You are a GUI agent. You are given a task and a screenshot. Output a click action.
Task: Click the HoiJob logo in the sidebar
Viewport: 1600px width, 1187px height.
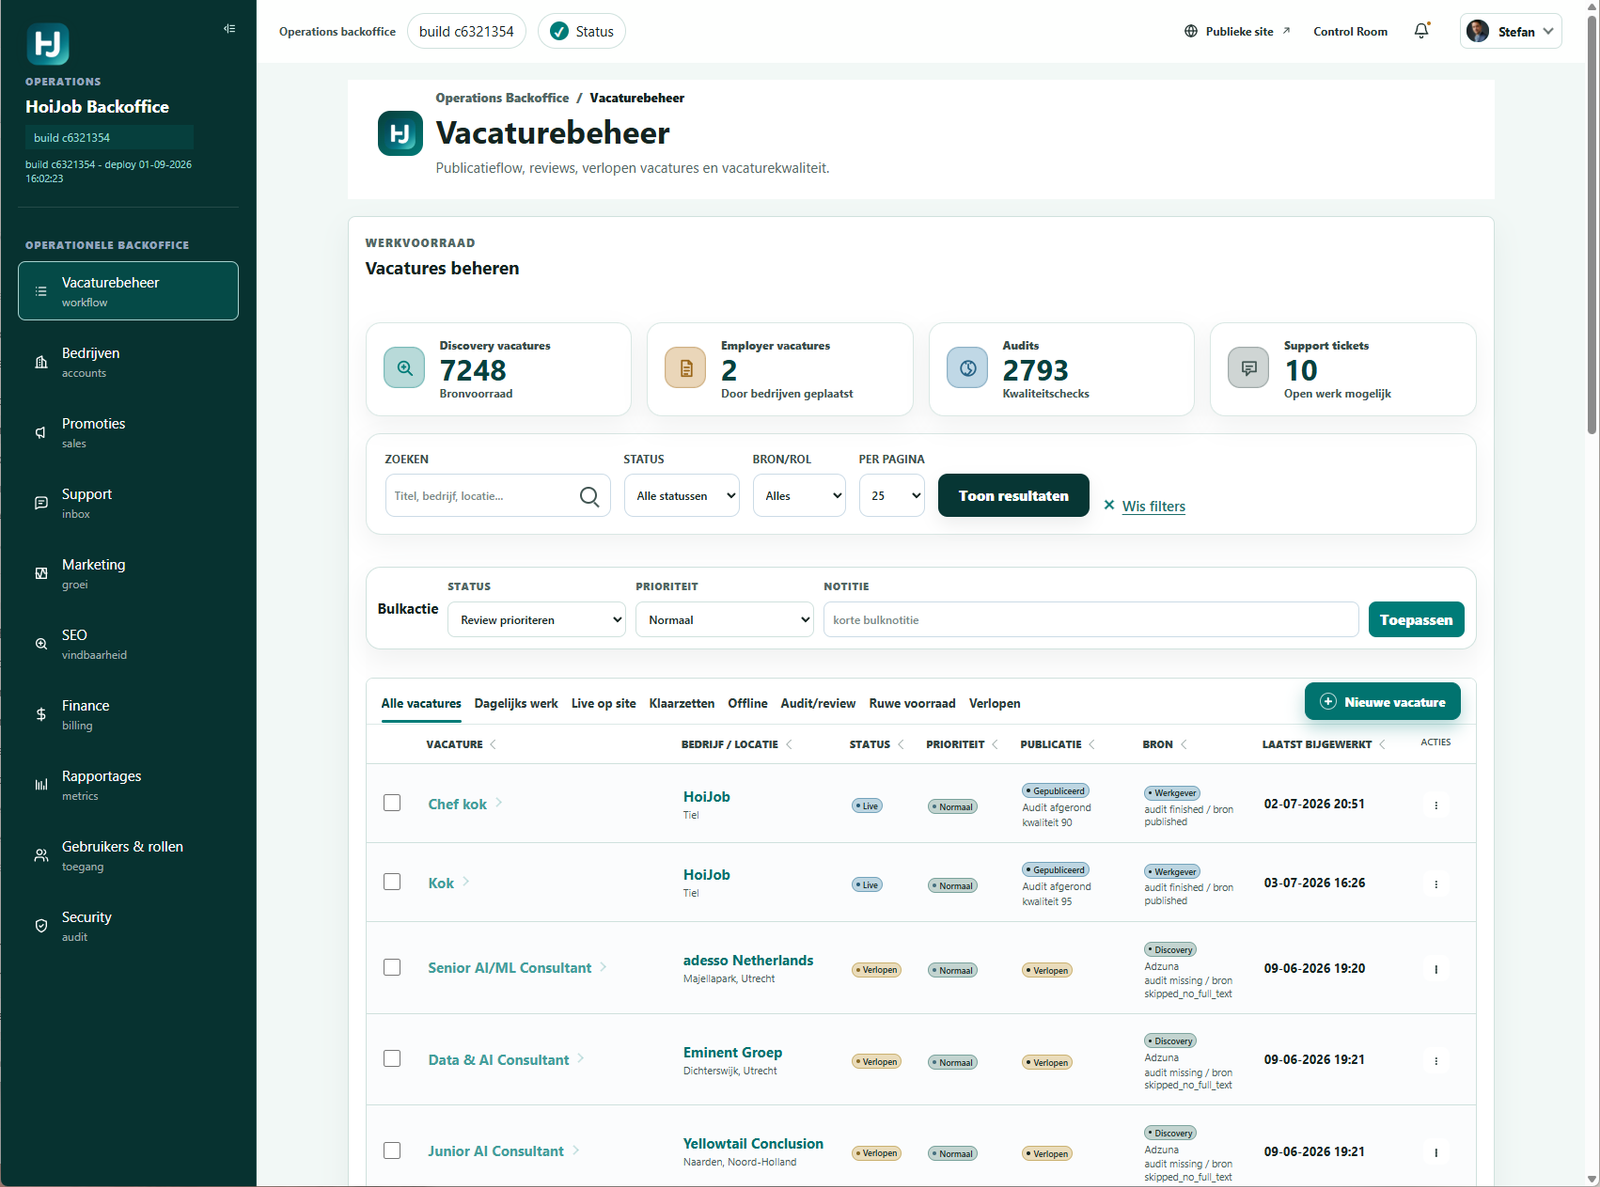pos(47,44)
